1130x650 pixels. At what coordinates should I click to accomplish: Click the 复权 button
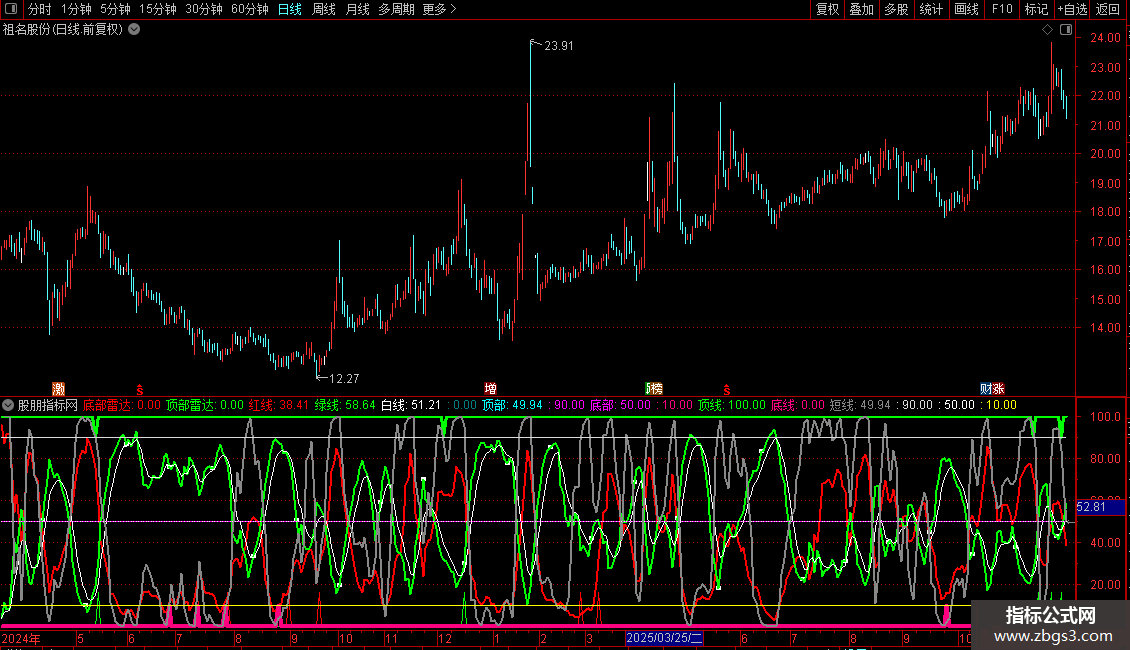click(x=828, y=9)
